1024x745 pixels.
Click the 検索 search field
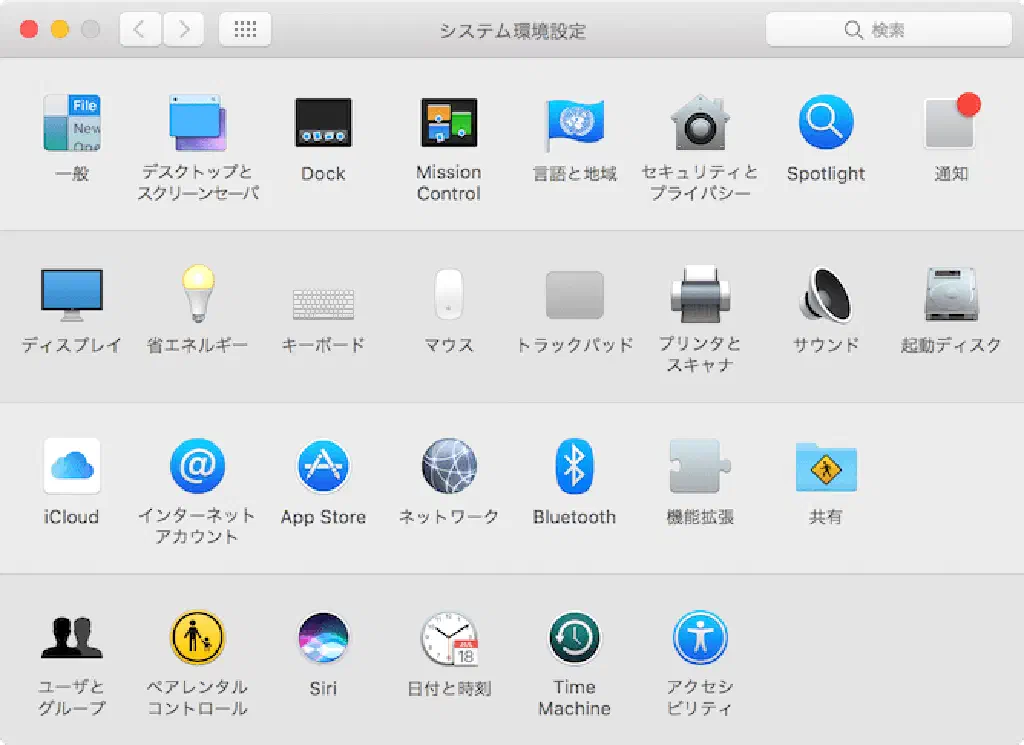[x=888, y=30]
